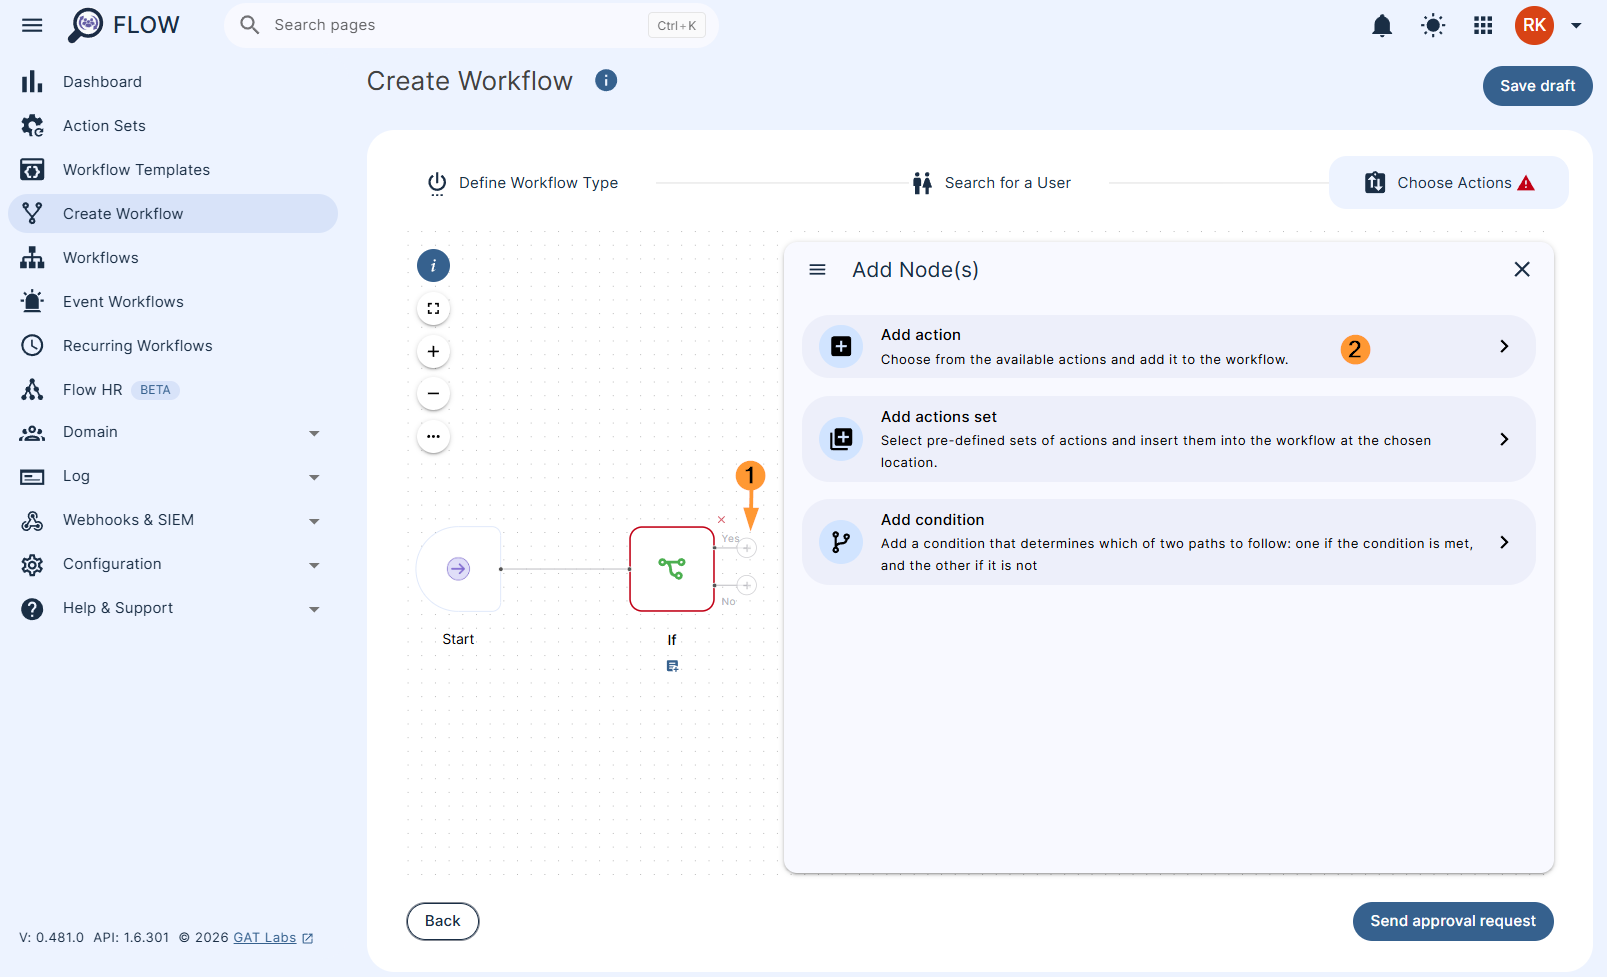Viewport: 1607px width, 977px height.
Task: Click the Save draft button
Action: pyautogui.click(x=1537, y=86)
